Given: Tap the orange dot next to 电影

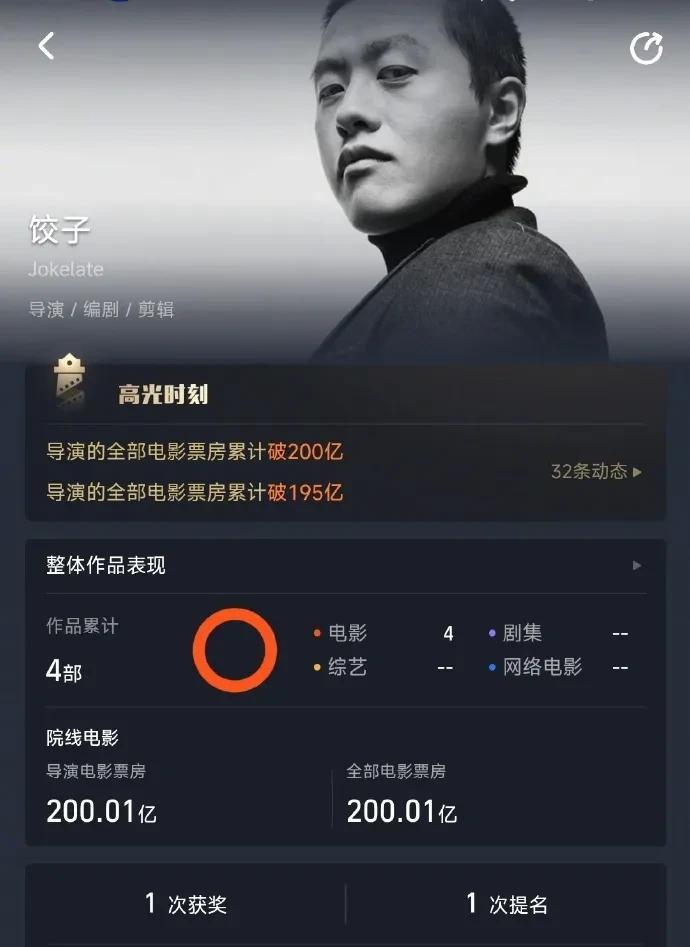Looking at the screenshot, I should pyautogui.click(x=317, y=633).
